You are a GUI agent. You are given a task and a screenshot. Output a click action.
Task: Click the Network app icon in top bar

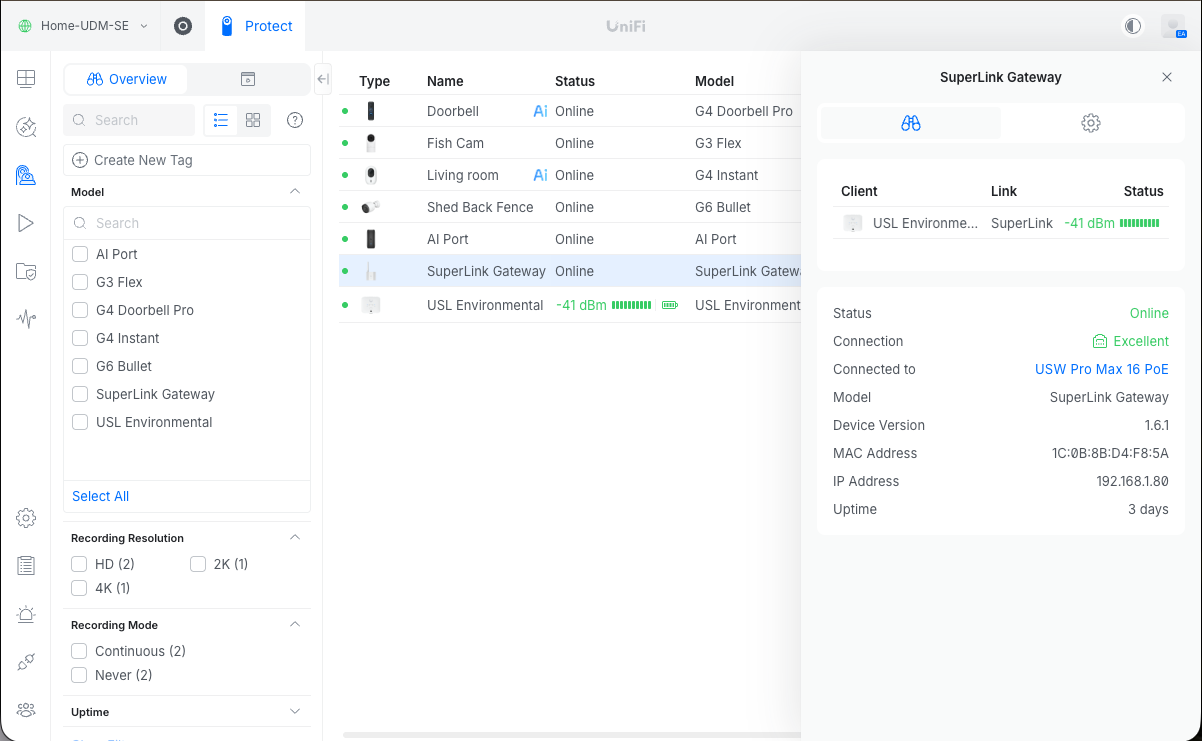[182, 26]
